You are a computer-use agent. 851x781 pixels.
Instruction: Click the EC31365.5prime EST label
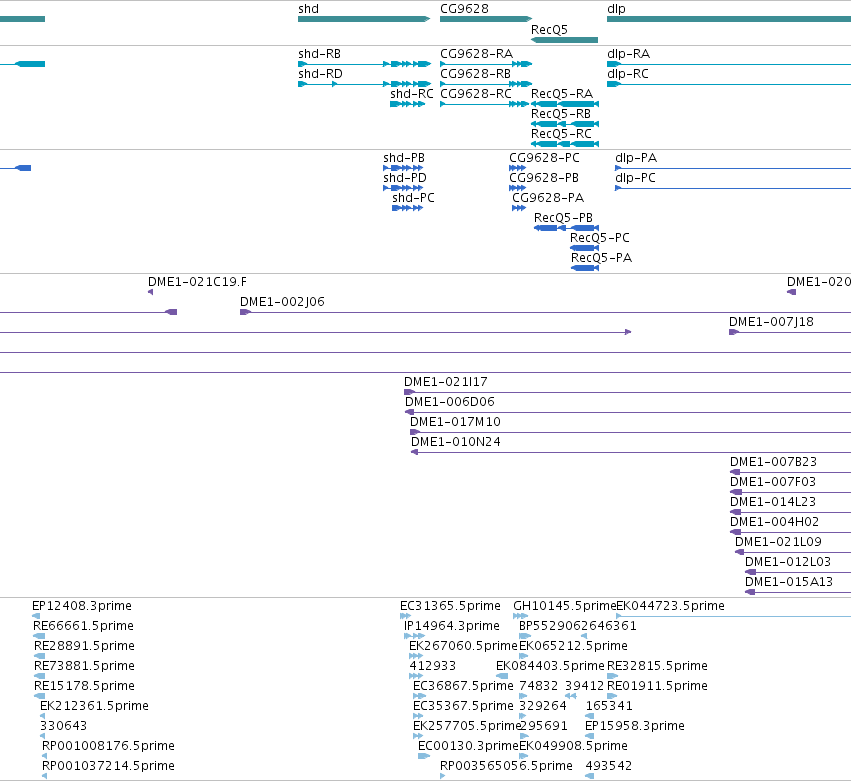(450, 606)
